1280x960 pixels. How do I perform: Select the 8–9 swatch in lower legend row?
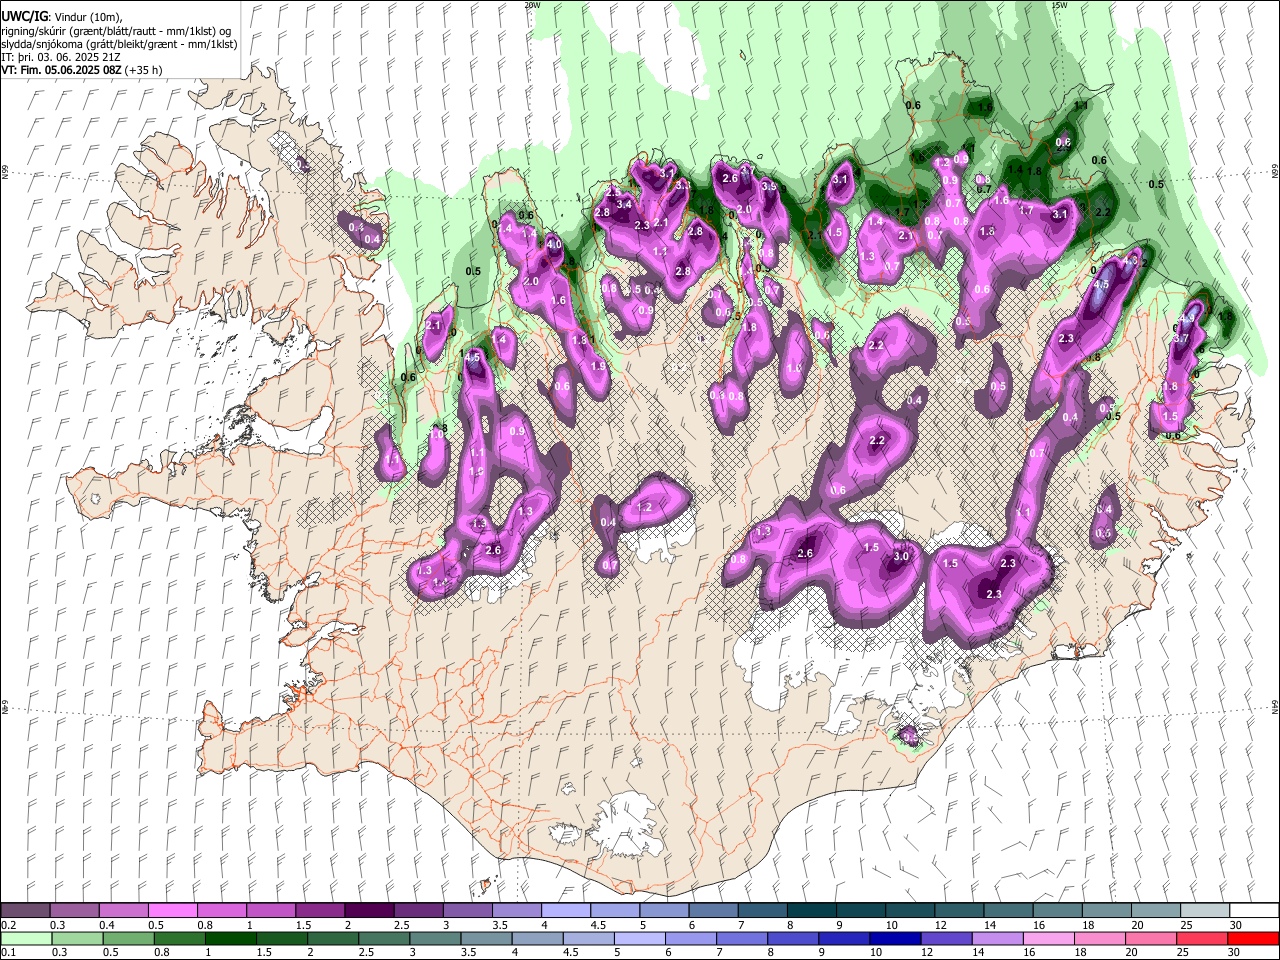click(792, 938)
